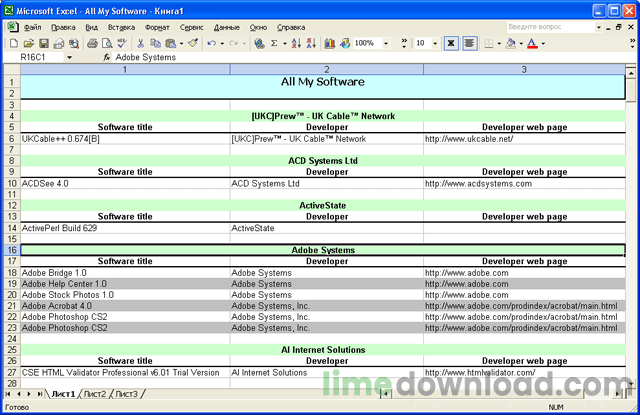Open the Правка menu
Image resolution: width=640 pixels, height=415 pixels.
click(x=63, y=27)
